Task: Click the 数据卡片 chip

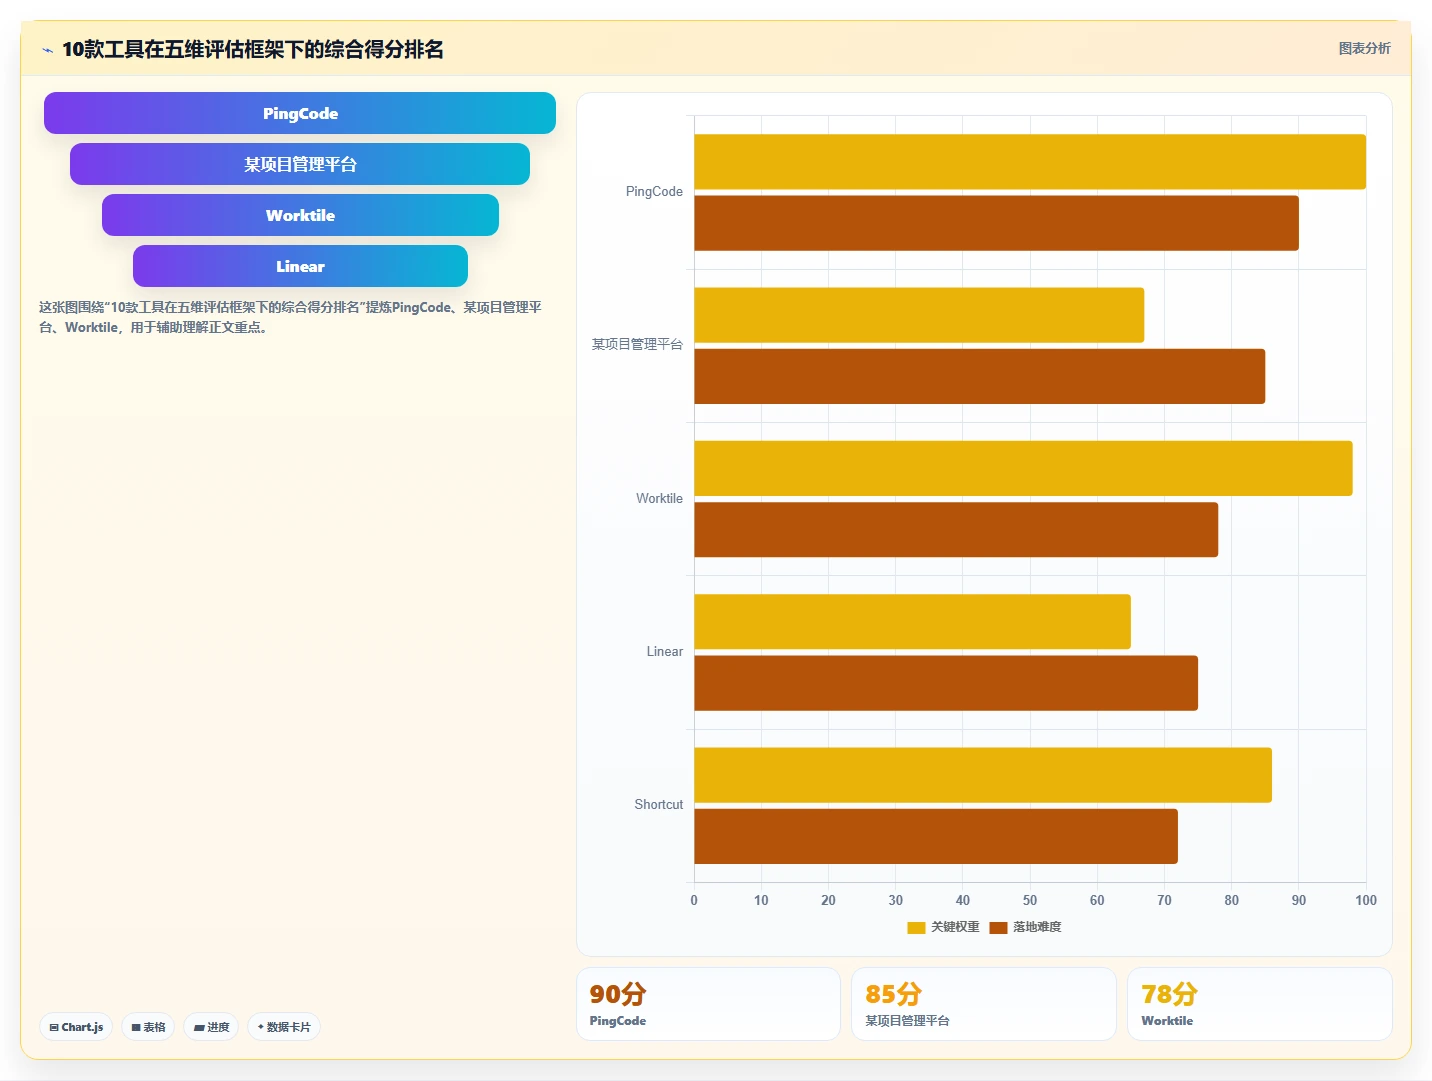Action: (x=284, y=1027)
